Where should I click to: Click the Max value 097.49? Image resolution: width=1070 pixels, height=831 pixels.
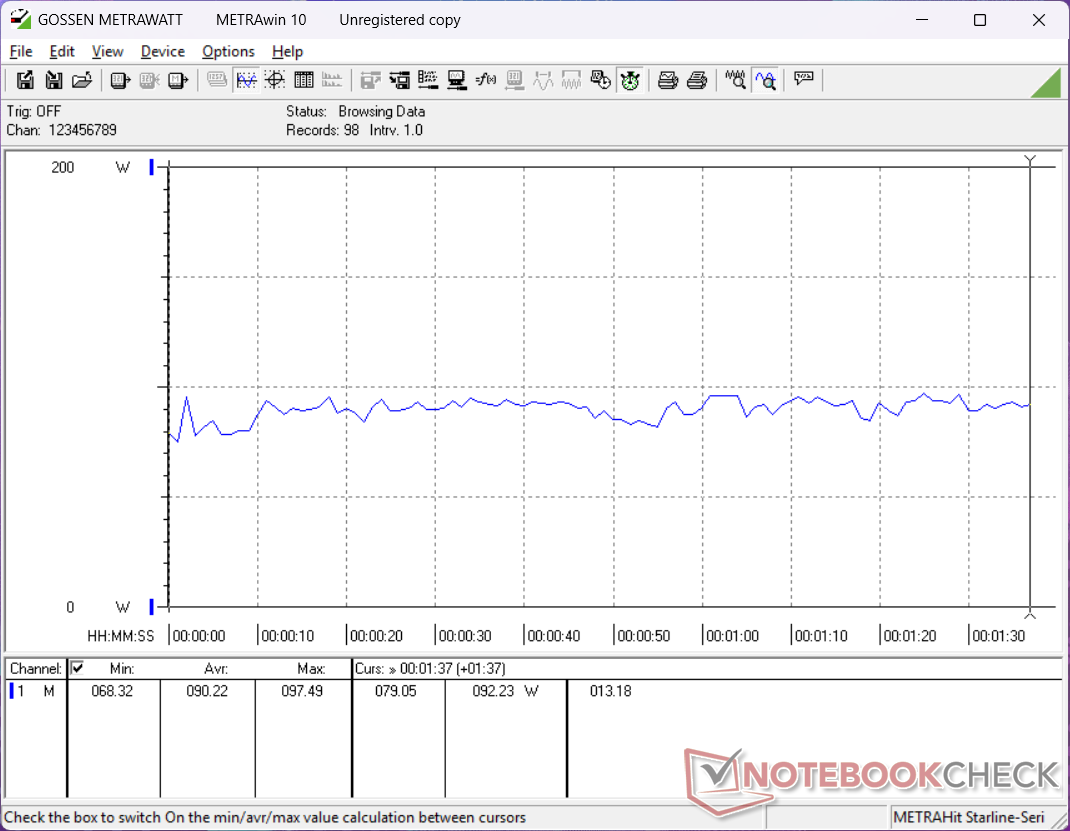click(302, 691)
